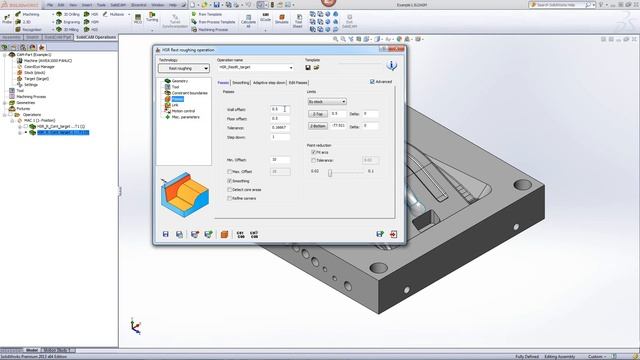Click the GCode ribbon icon
The height and width of the screenshot is (360, 640).
pos(265,17)
